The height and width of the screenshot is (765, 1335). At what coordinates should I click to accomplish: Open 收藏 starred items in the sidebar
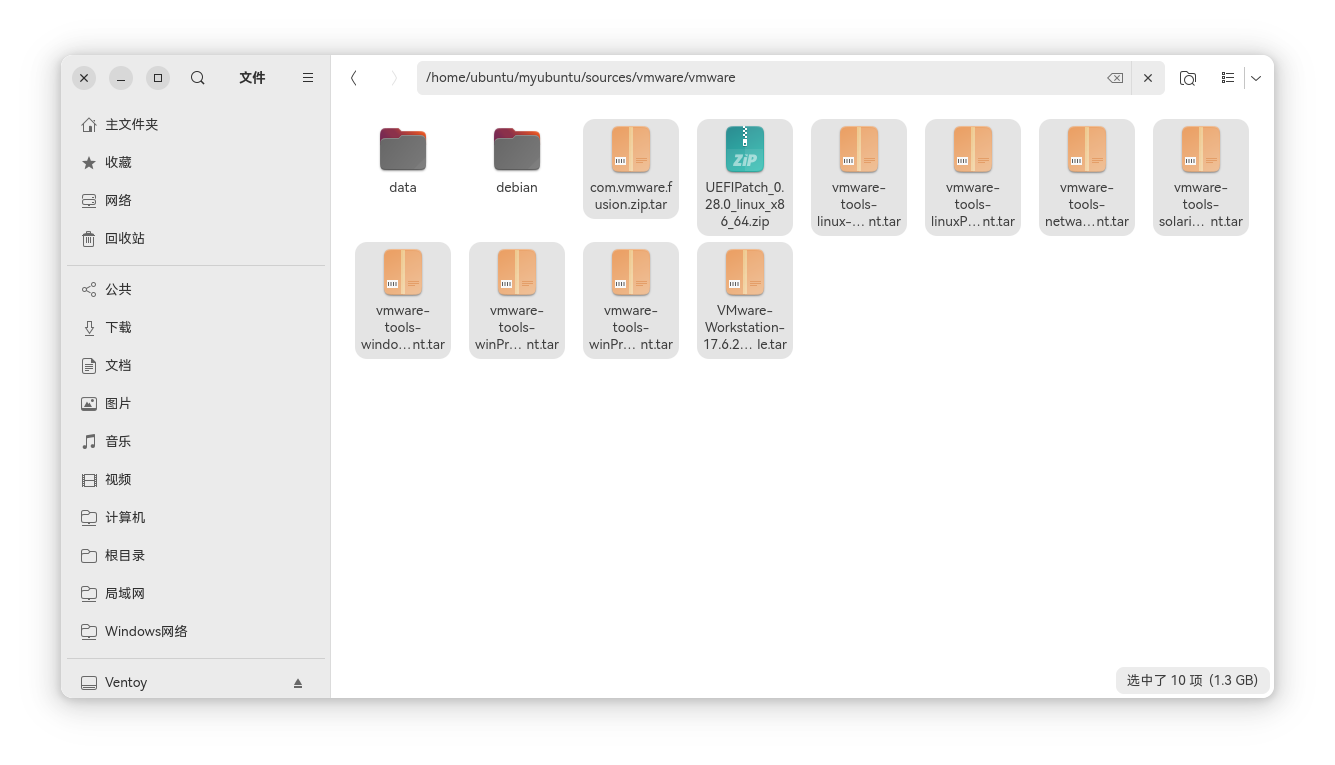point(196,163)
